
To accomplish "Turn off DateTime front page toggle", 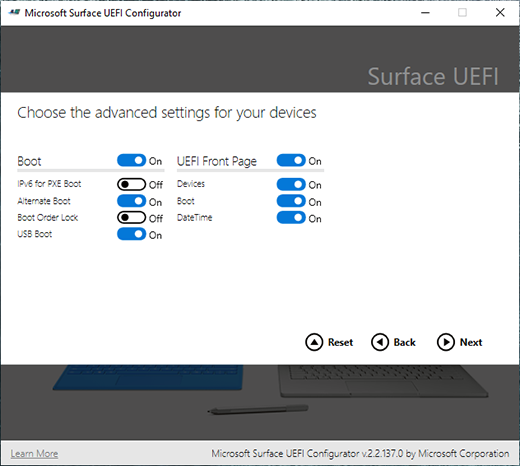I will pos(291,218).
